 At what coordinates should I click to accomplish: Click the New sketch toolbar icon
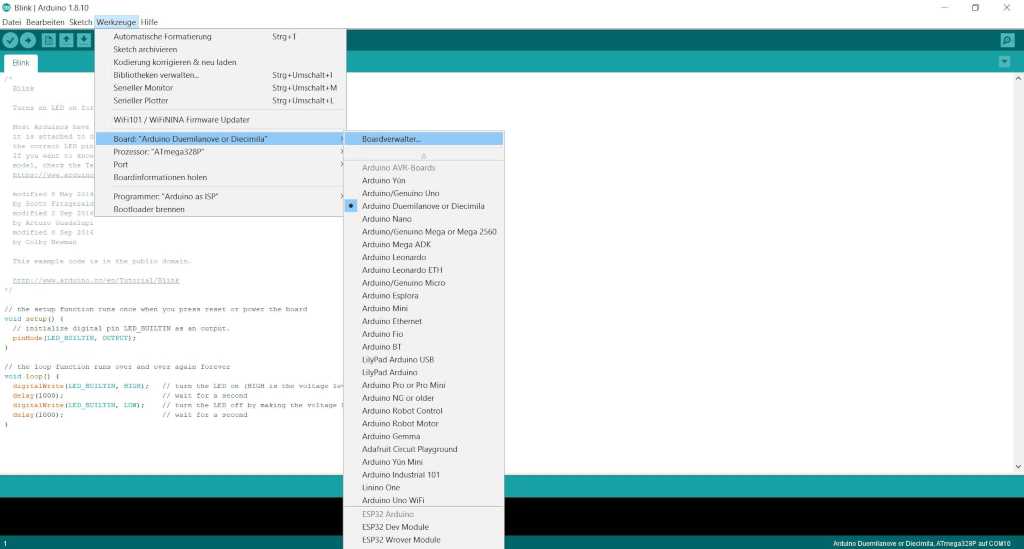(48, 40)
